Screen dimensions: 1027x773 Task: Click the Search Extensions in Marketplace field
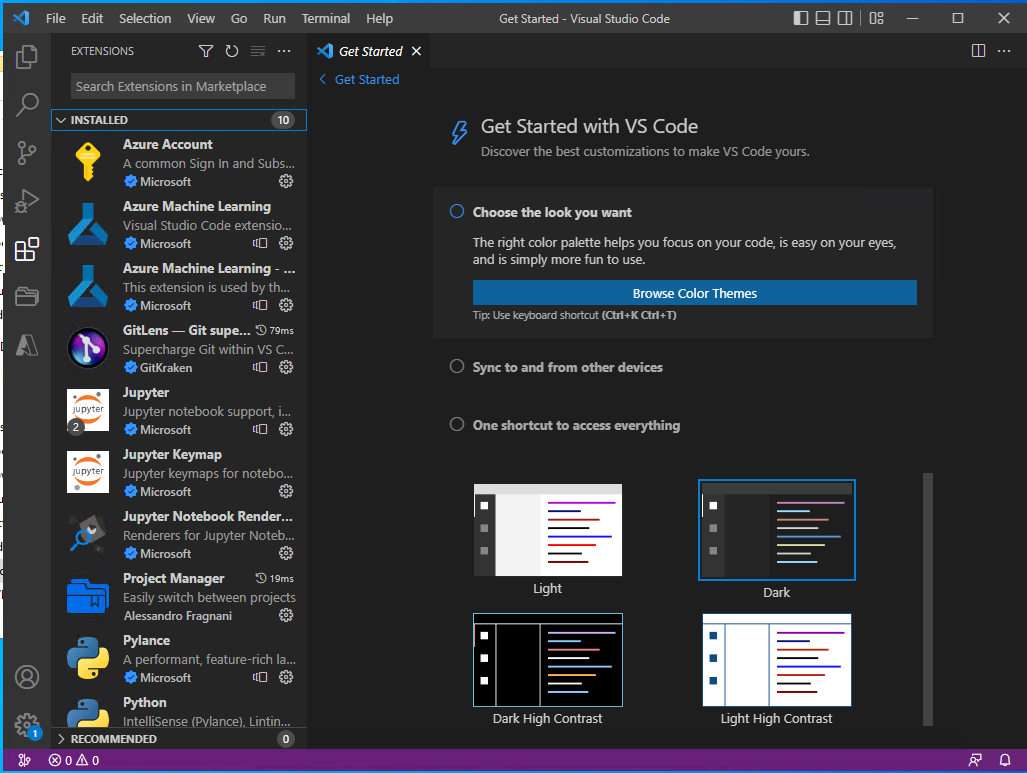click(181, 86)
